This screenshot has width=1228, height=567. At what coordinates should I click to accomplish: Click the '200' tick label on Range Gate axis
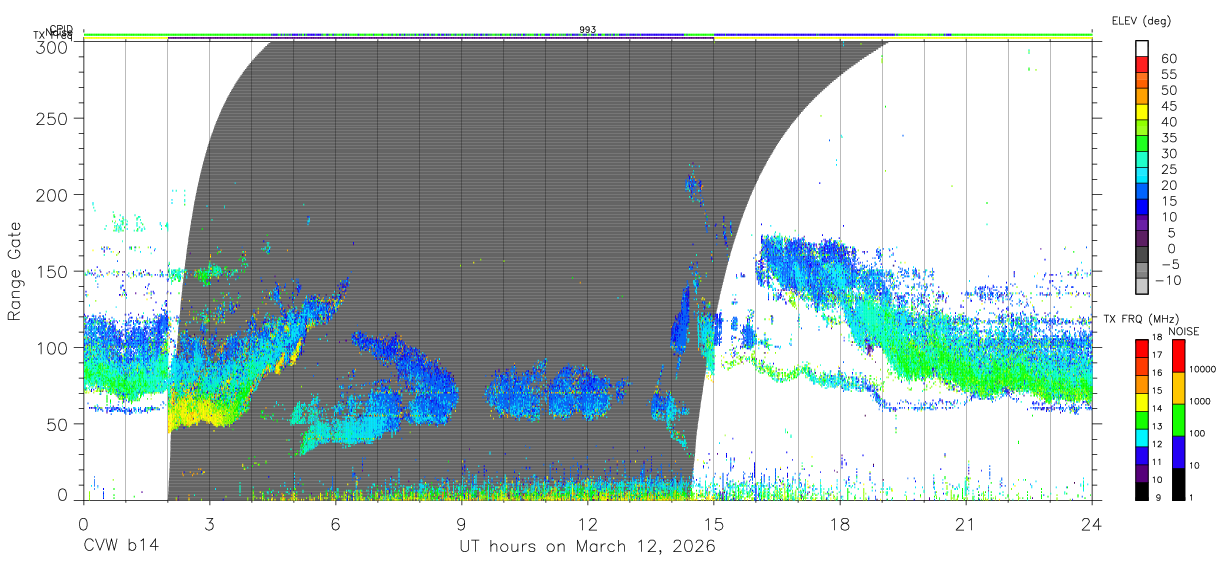[x=52, y=194]
